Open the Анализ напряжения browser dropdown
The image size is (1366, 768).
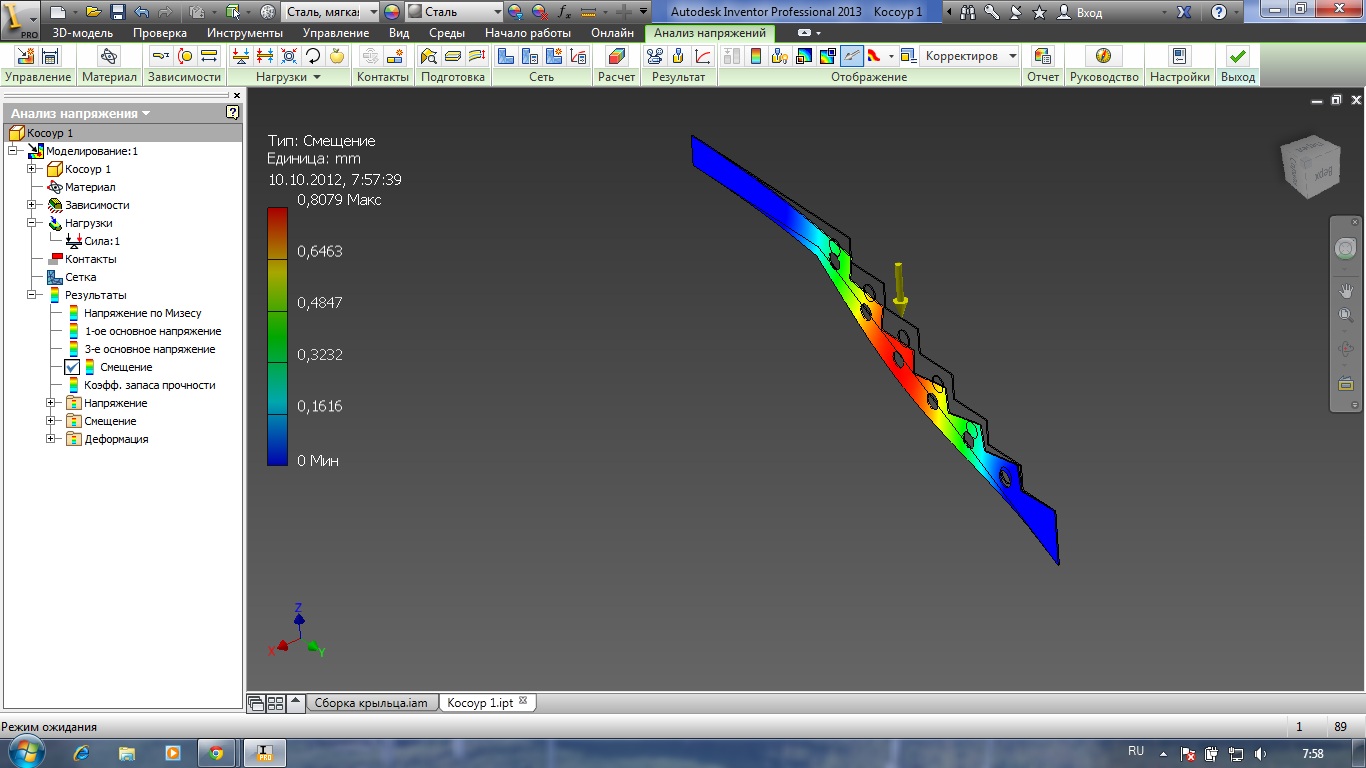coord(147,113)
